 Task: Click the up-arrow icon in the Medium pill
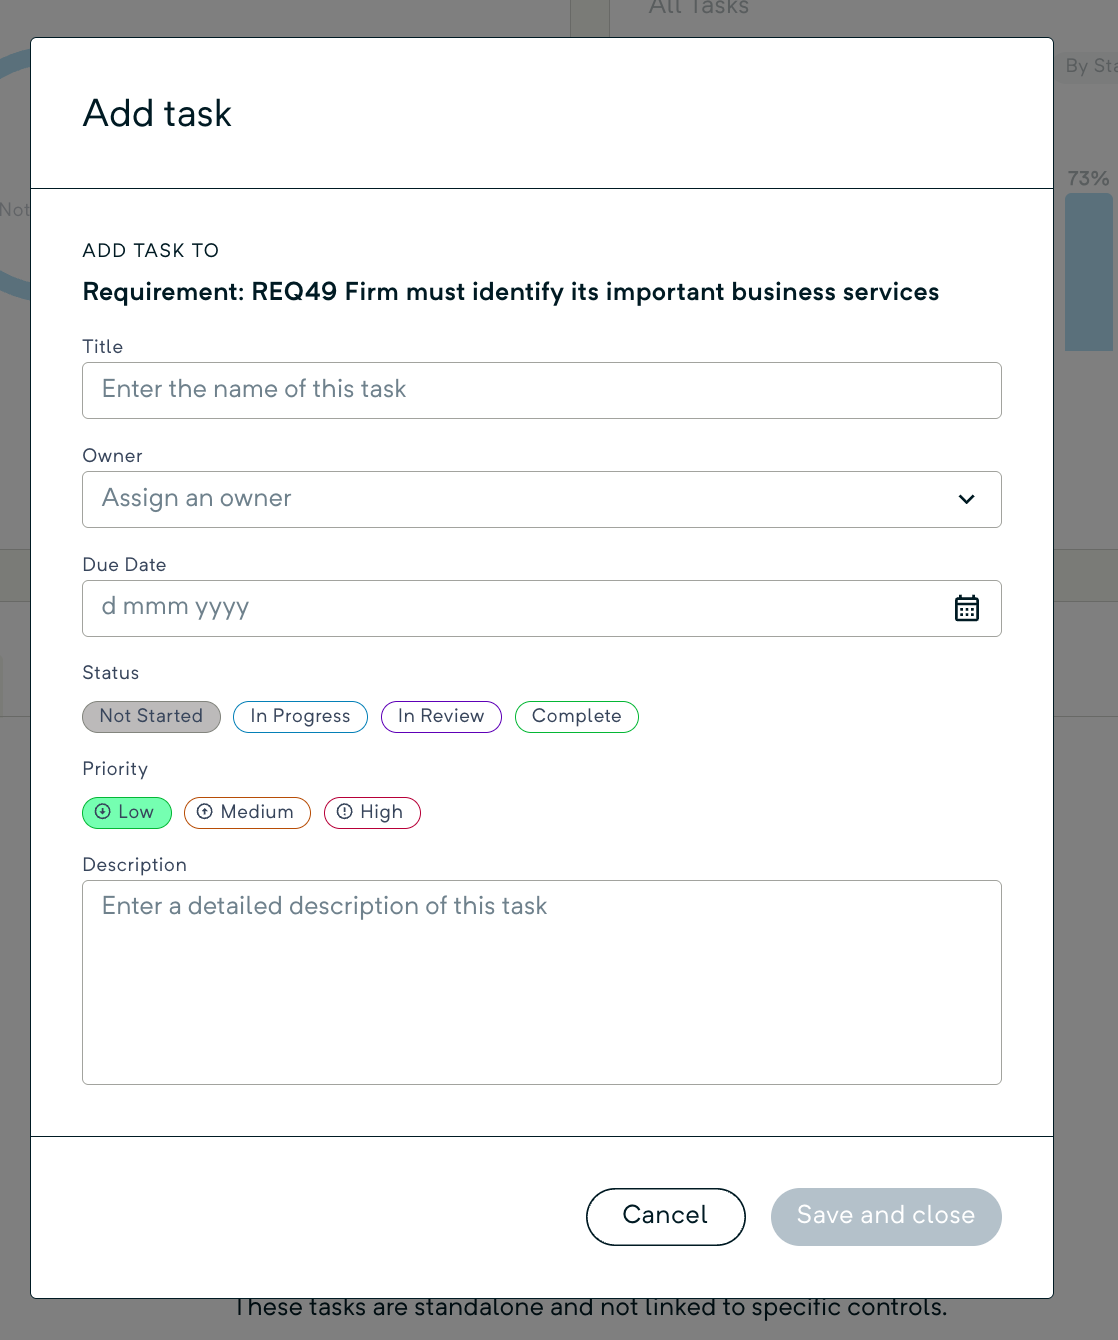204,812
